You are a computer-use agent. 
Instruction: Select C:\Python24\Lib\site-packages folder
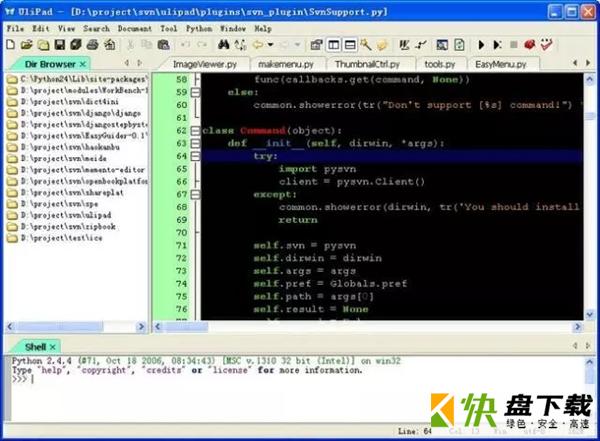pyautogui.click(x=77, y=79)
